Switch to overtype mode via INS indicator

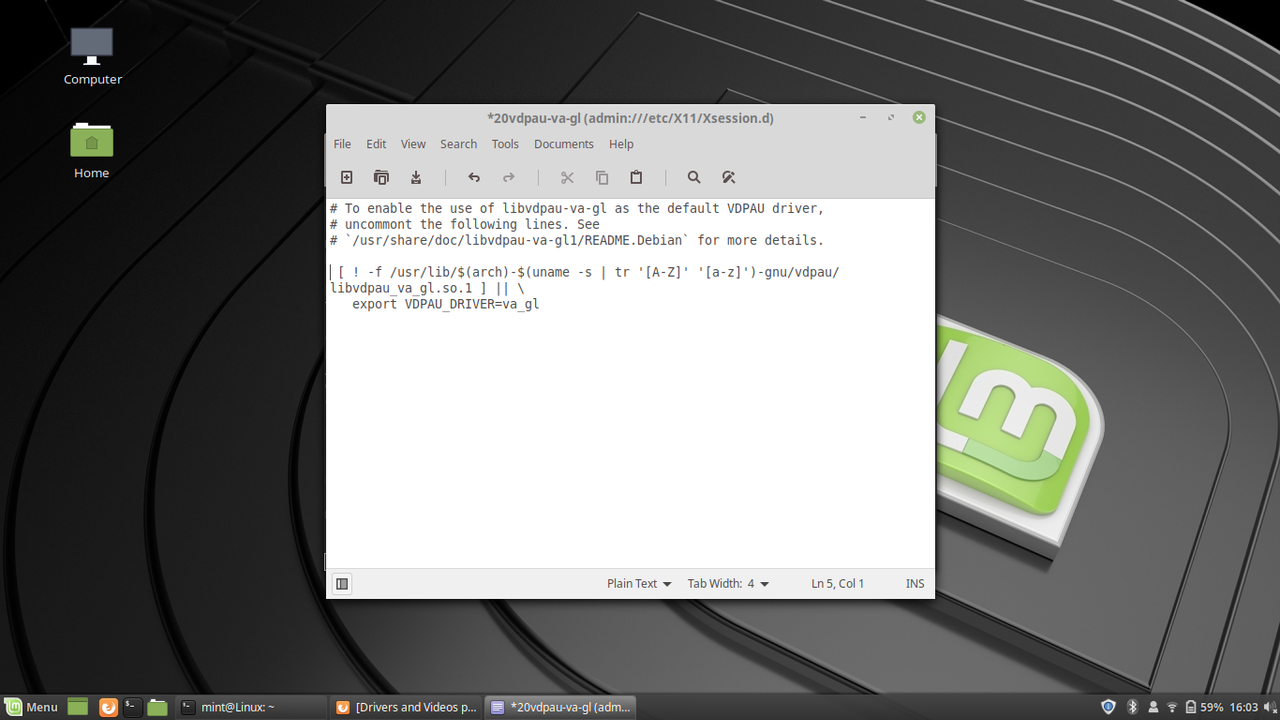click(914, 583)
